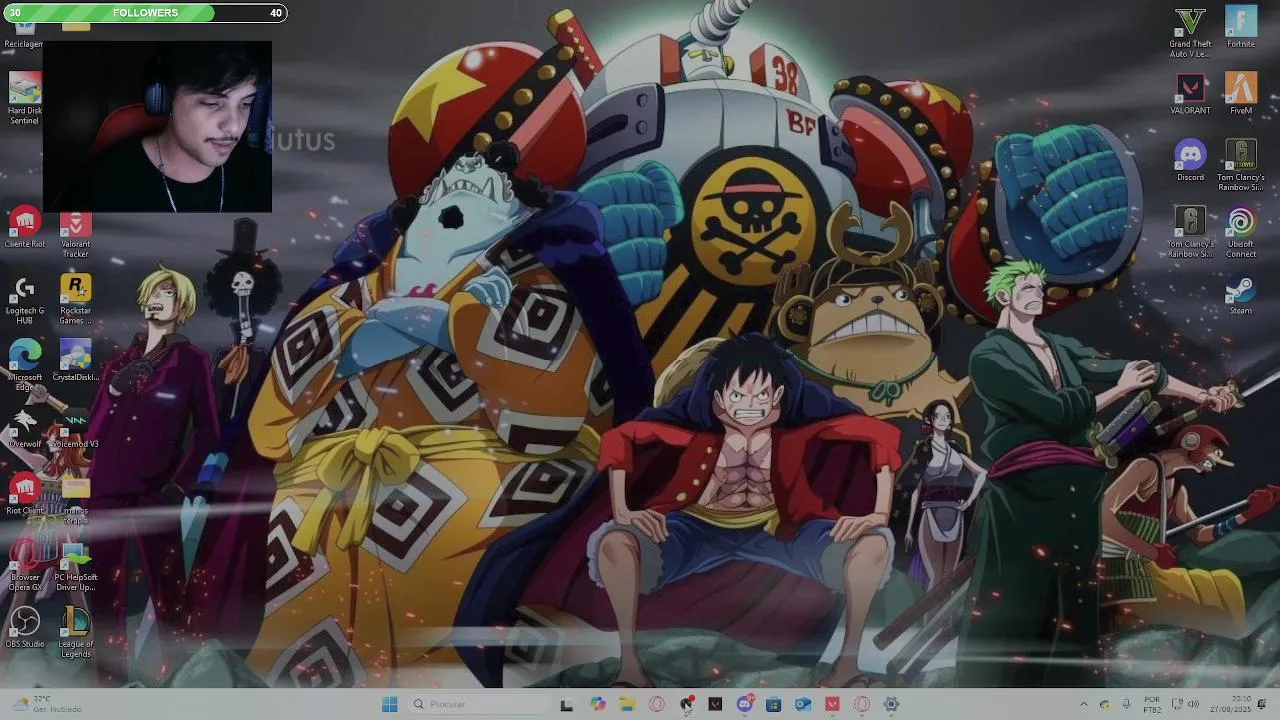
Task: Open OBS Studio taskbar icon
Action: pos(686,704)
